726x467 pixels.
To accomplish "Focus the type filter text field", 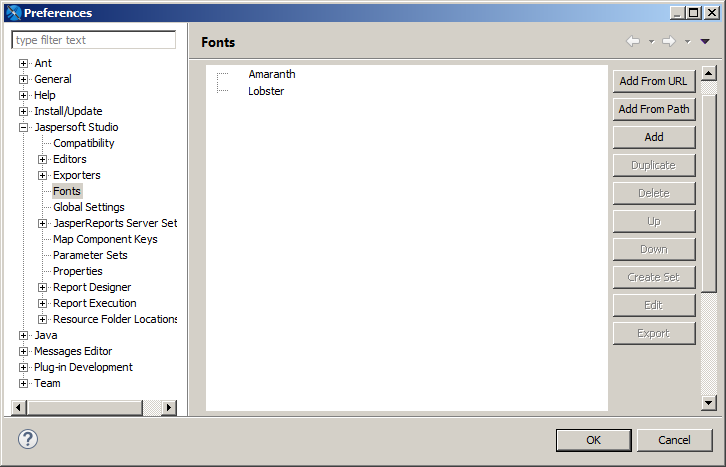I will tap(94, 40).
